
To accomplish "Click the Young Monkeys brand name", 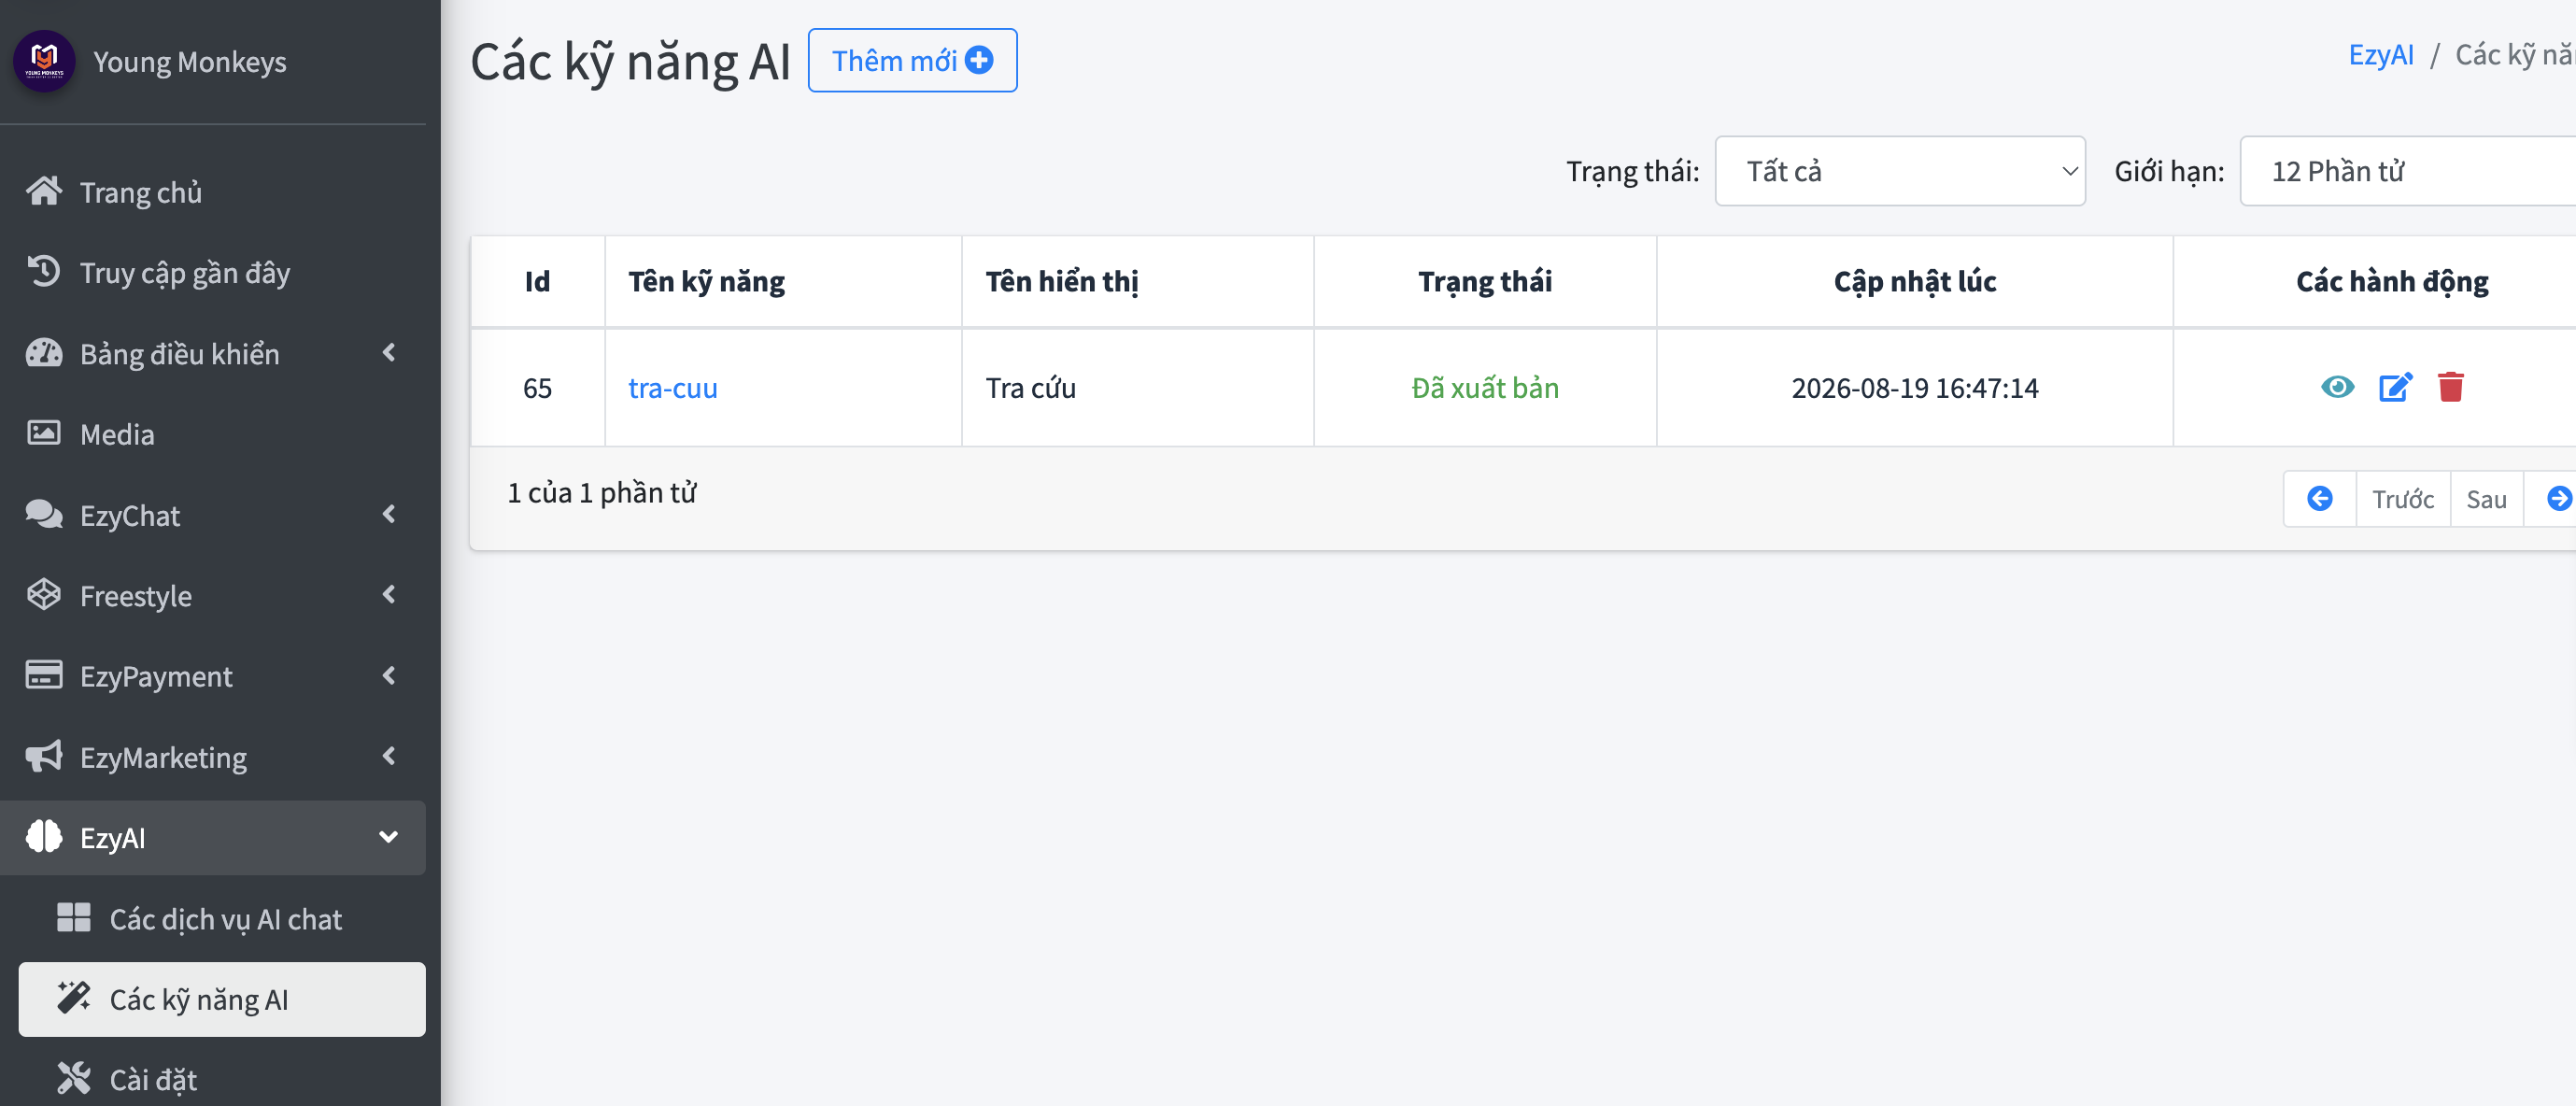I will 190,62.
